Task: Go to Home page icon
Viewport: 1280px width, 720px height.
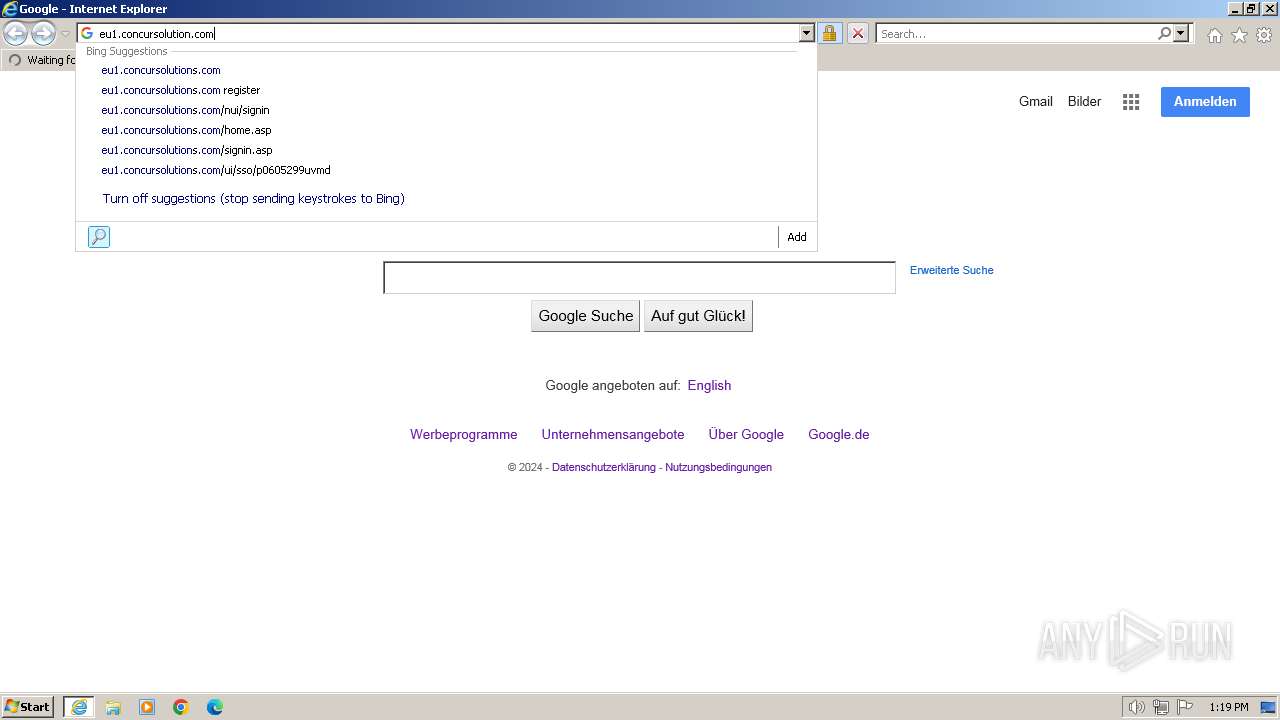Action: [x=1214, y=35]
